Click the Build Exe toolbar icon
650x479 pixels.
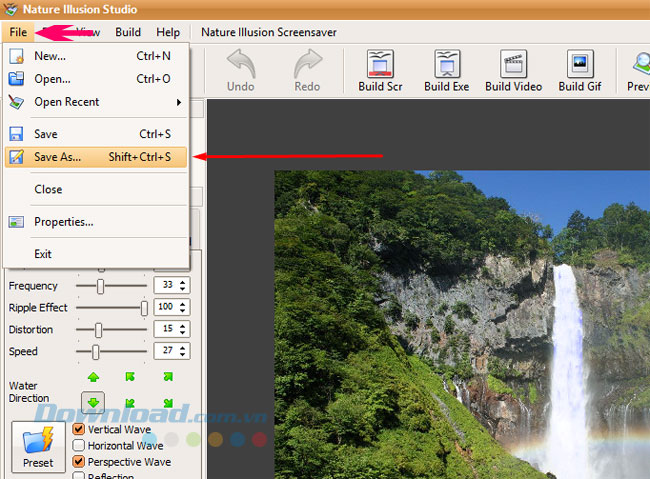pos(446,64)
